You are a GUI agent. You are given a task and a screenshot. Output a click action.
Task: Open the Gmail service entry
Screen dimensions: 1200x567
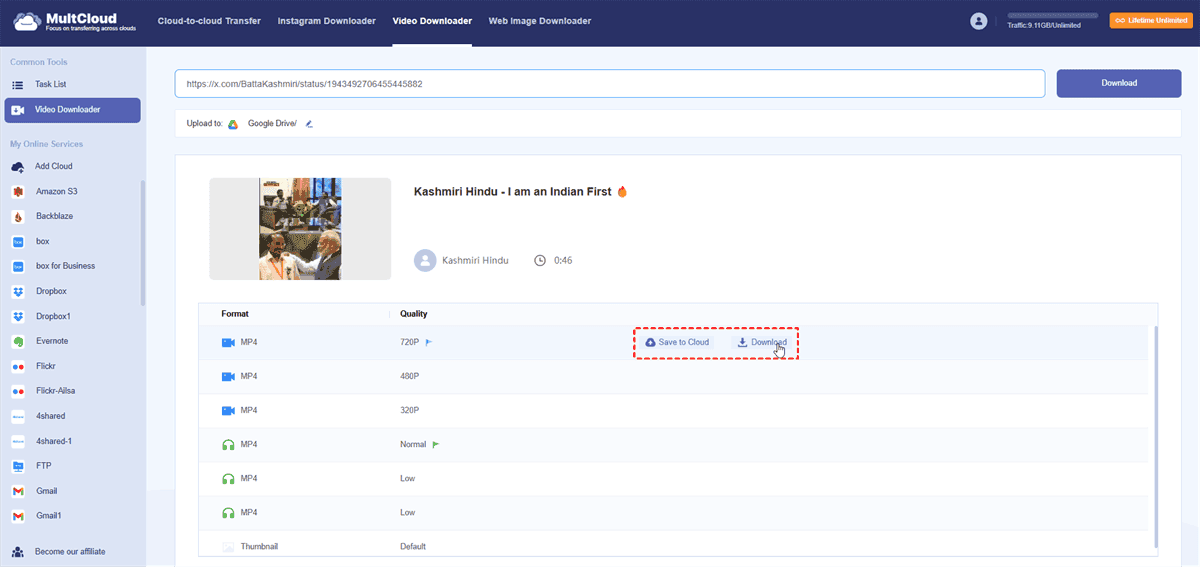coord(46,491)
